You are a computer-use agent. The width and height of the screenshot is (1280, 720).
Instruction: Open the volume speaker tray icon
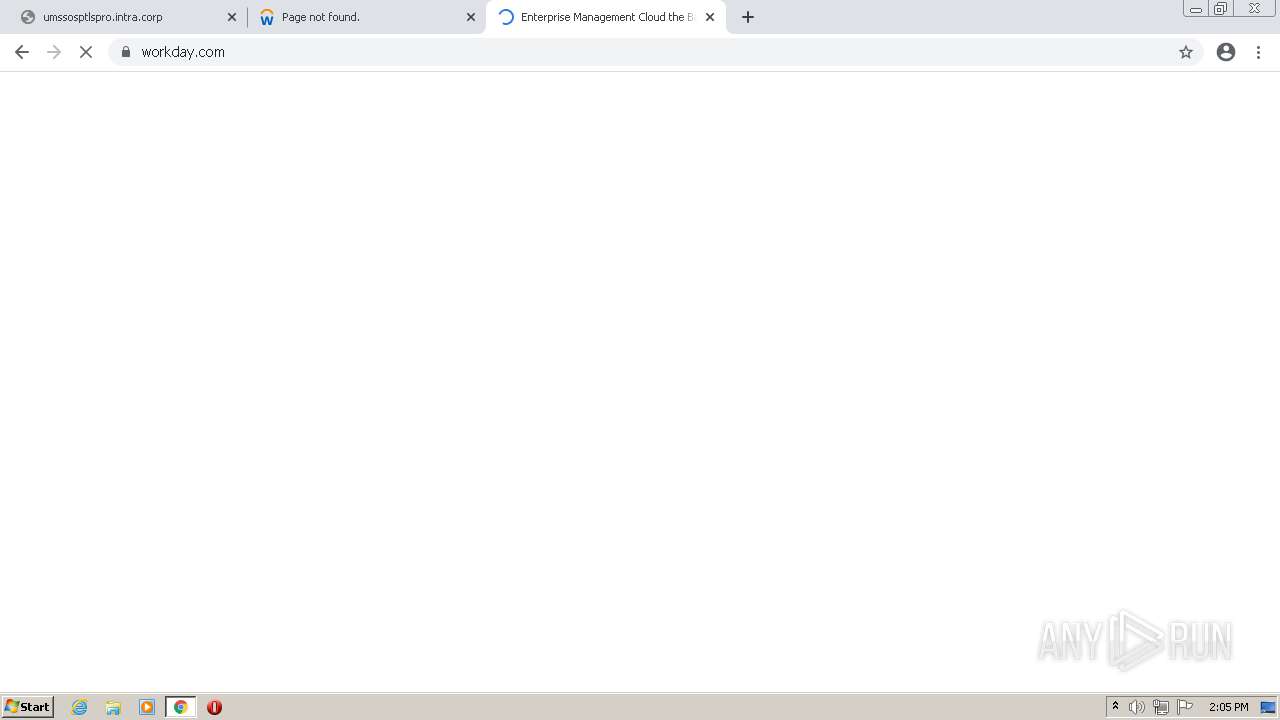click(x=1137, y=707)
